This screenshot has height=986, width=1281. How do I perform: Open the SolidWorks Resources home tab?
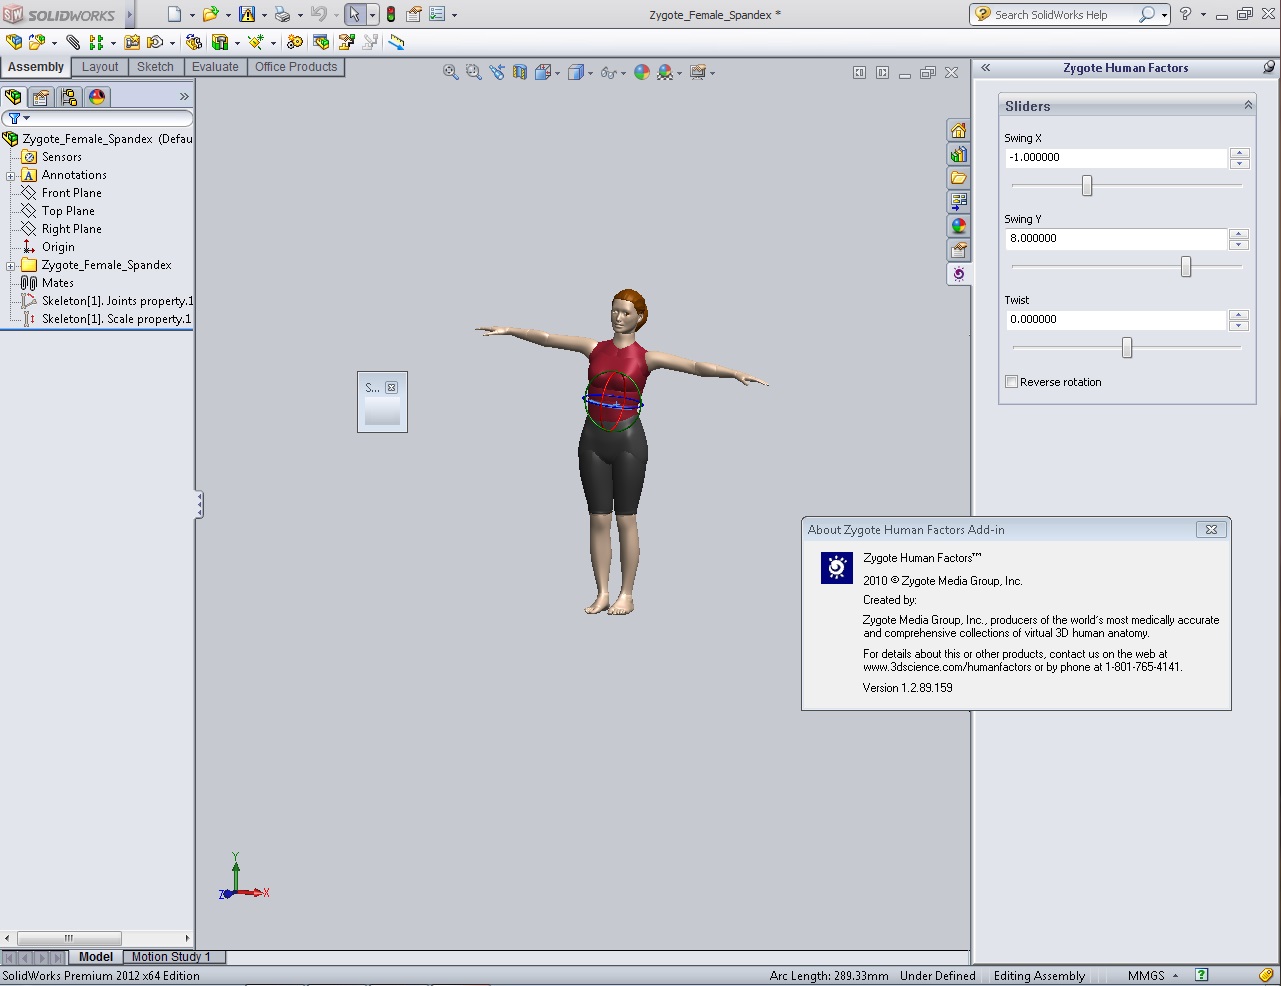pos(958,131)
